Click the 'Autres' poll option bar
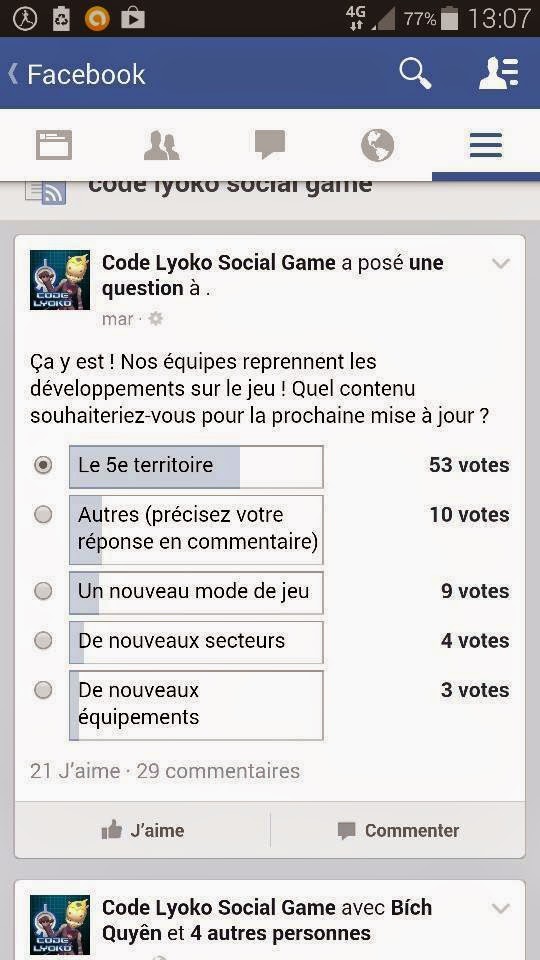Screen dimensions: 540x960 click(x=196, y=530)
